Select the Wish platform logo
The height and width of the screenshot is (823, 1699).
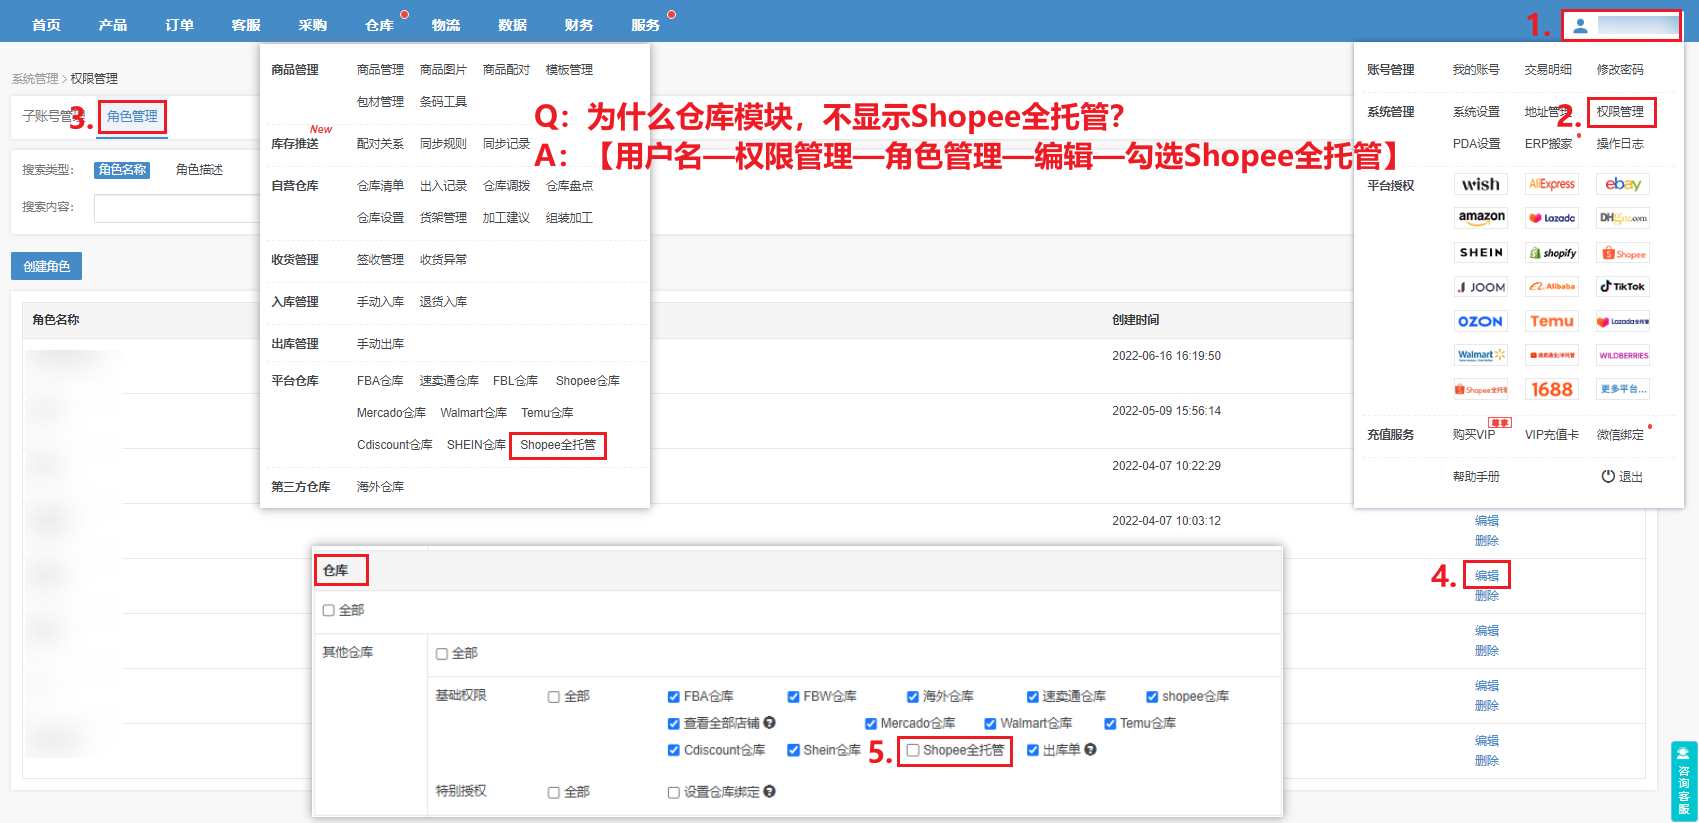(x=1481, y=184)
